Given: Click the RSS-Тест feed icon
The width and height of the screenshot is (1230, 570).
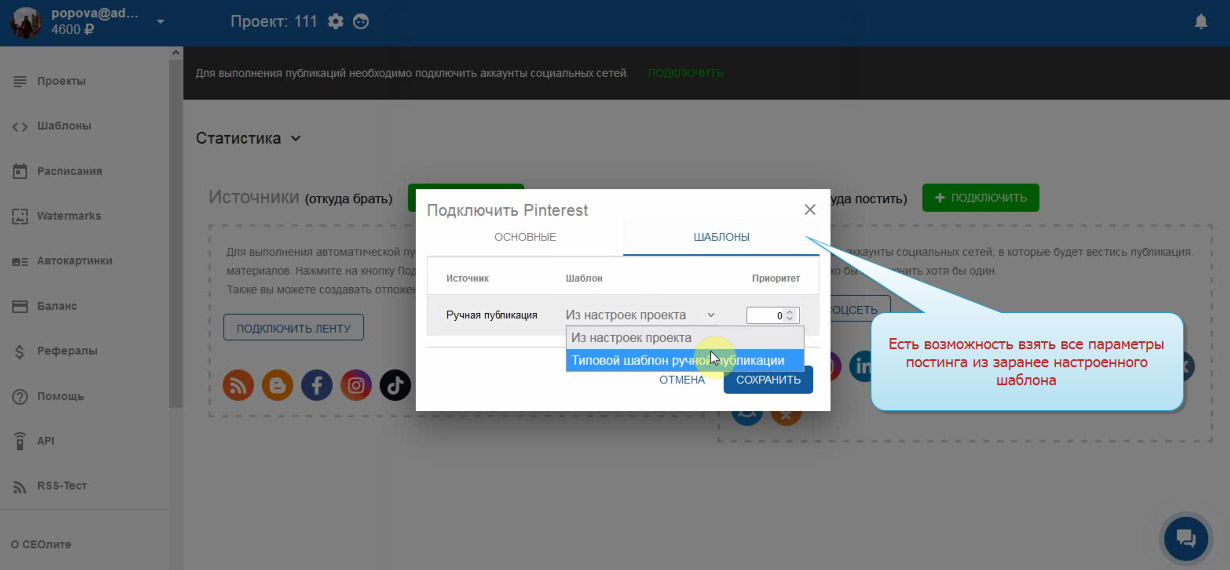Looking at the screenshot, I should pos(19,486).
